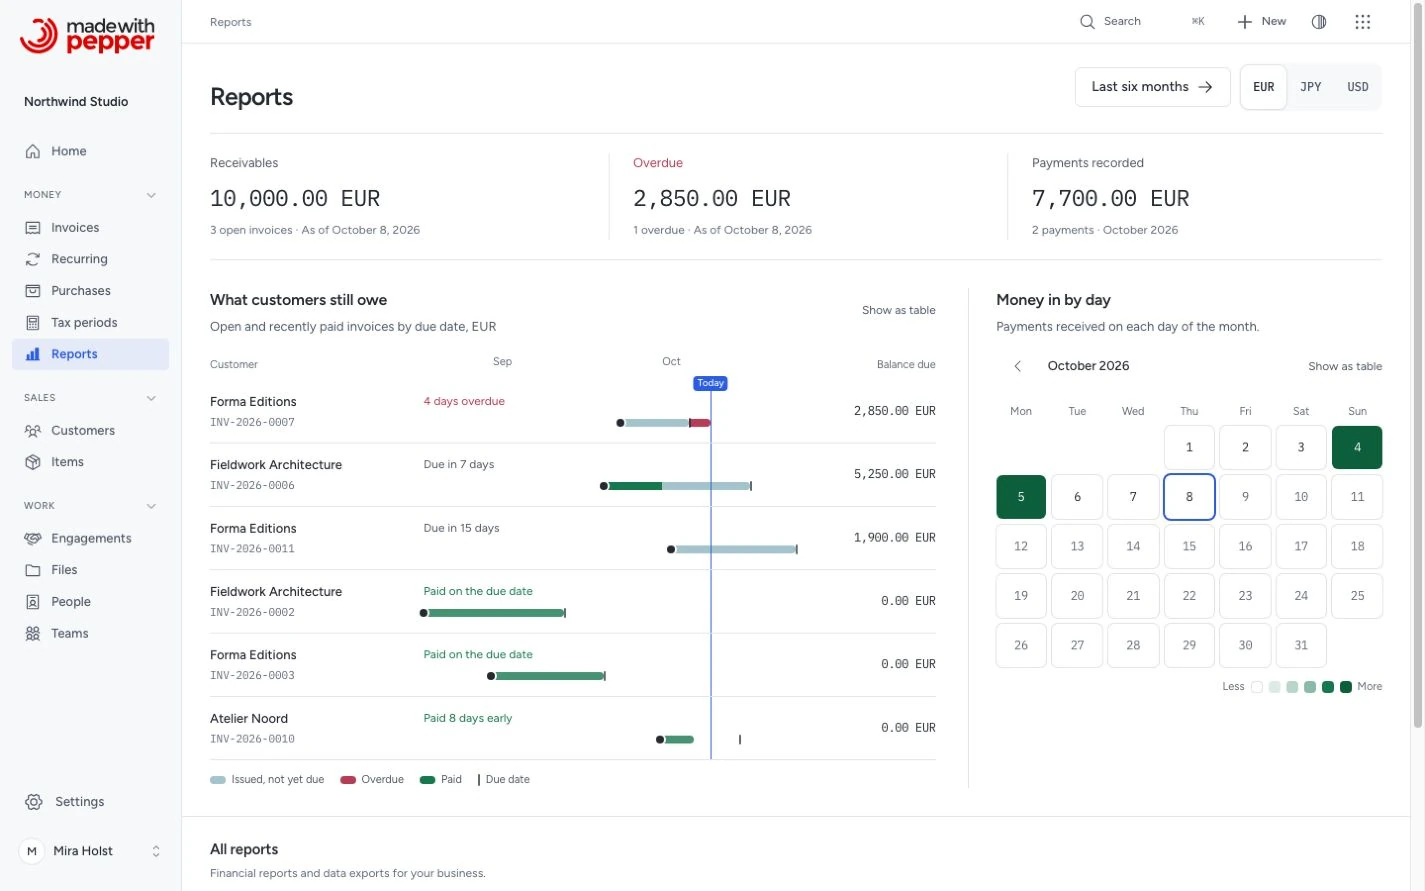Image resolution: width=1425 pixels, height=891 pixels.
Task: Click the Purchases icon
Action: 33,291
